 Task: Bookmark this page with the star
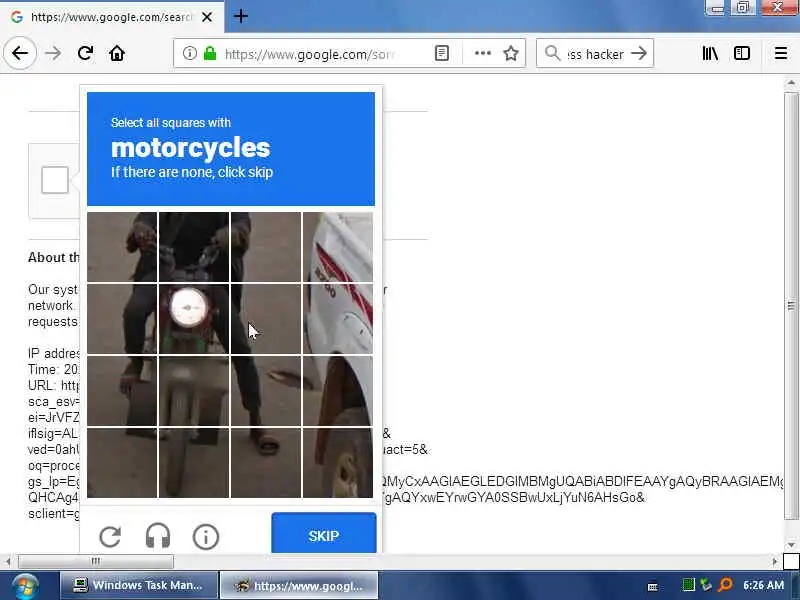[511, 53]
